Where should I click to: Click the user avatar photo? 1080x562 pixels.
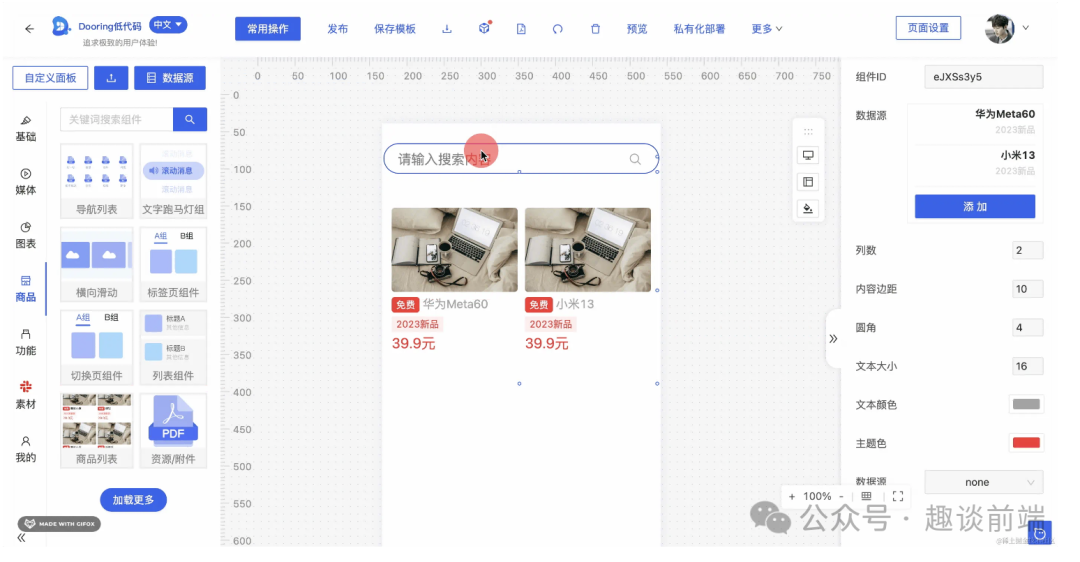click(x=999, y=28)
